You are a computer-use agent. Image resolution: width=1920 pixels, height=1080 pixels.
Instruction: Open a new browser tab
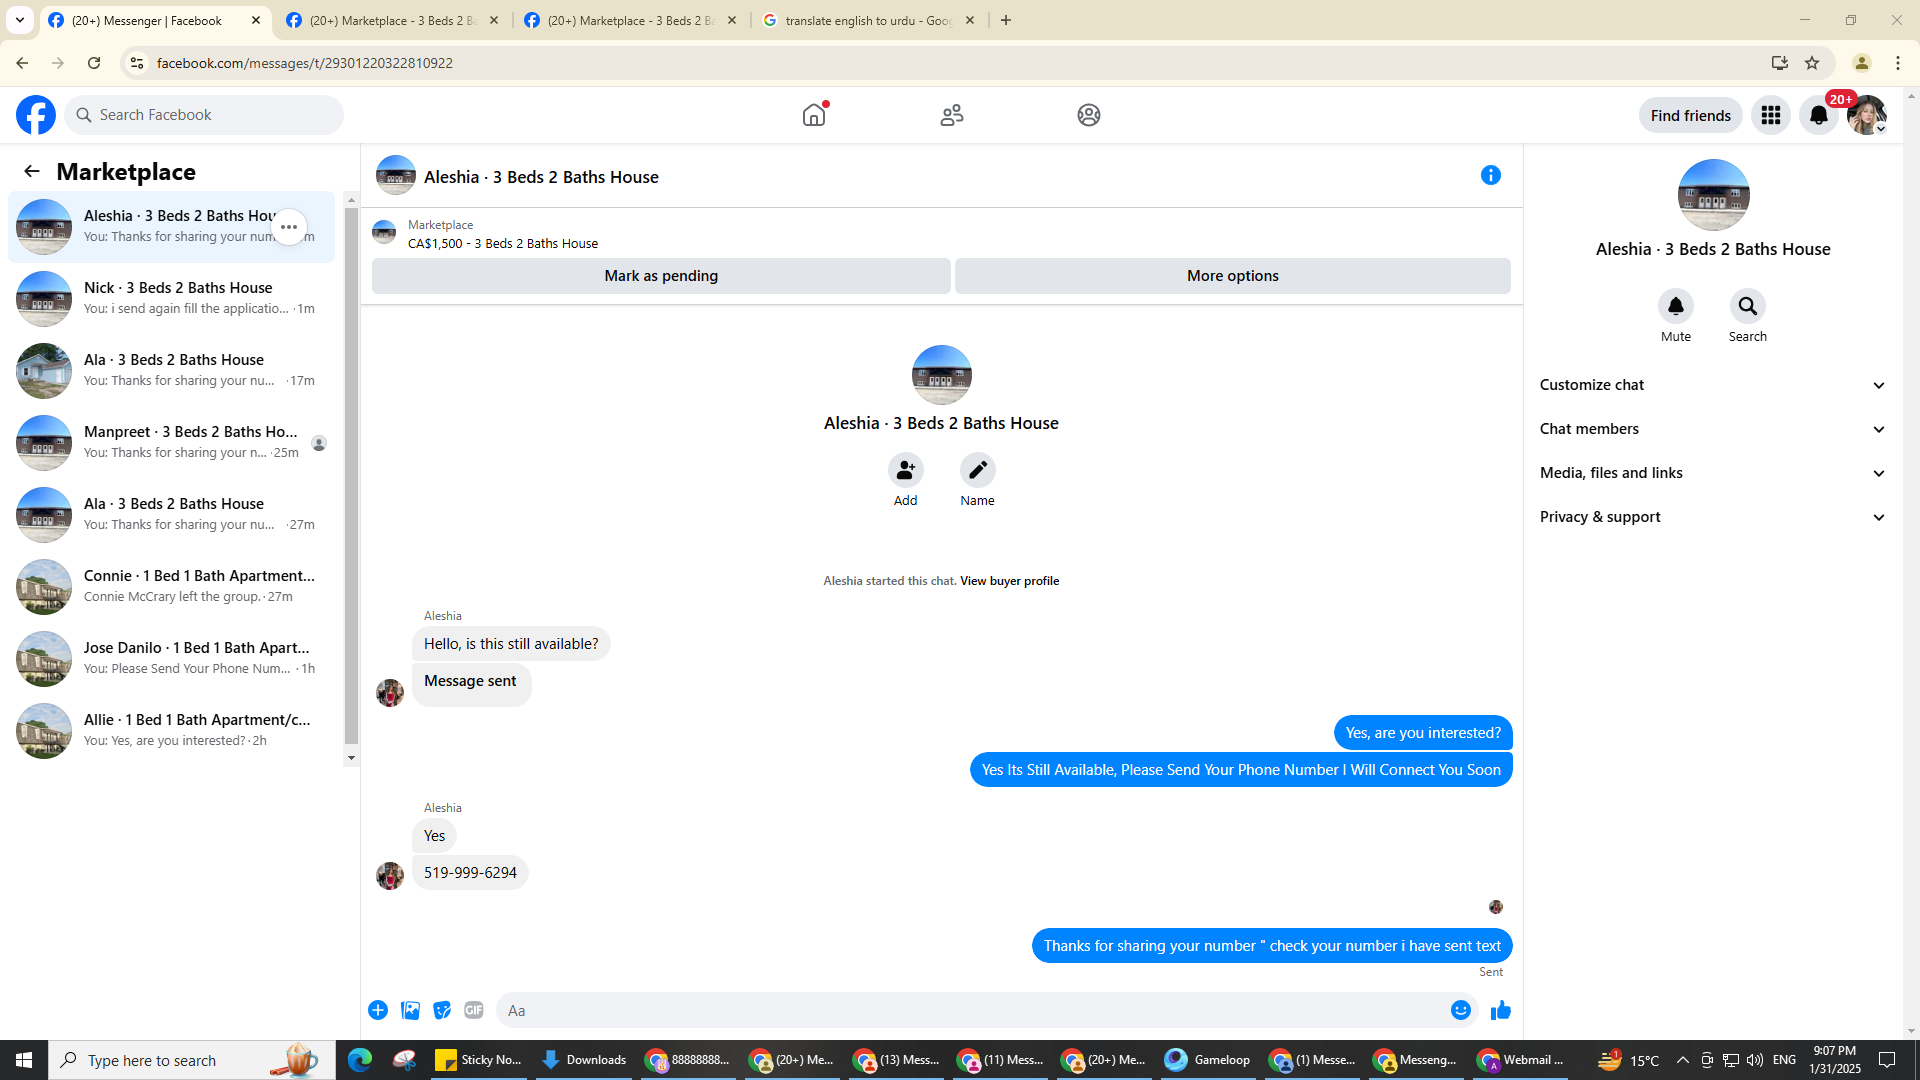tap(1006, 20)
